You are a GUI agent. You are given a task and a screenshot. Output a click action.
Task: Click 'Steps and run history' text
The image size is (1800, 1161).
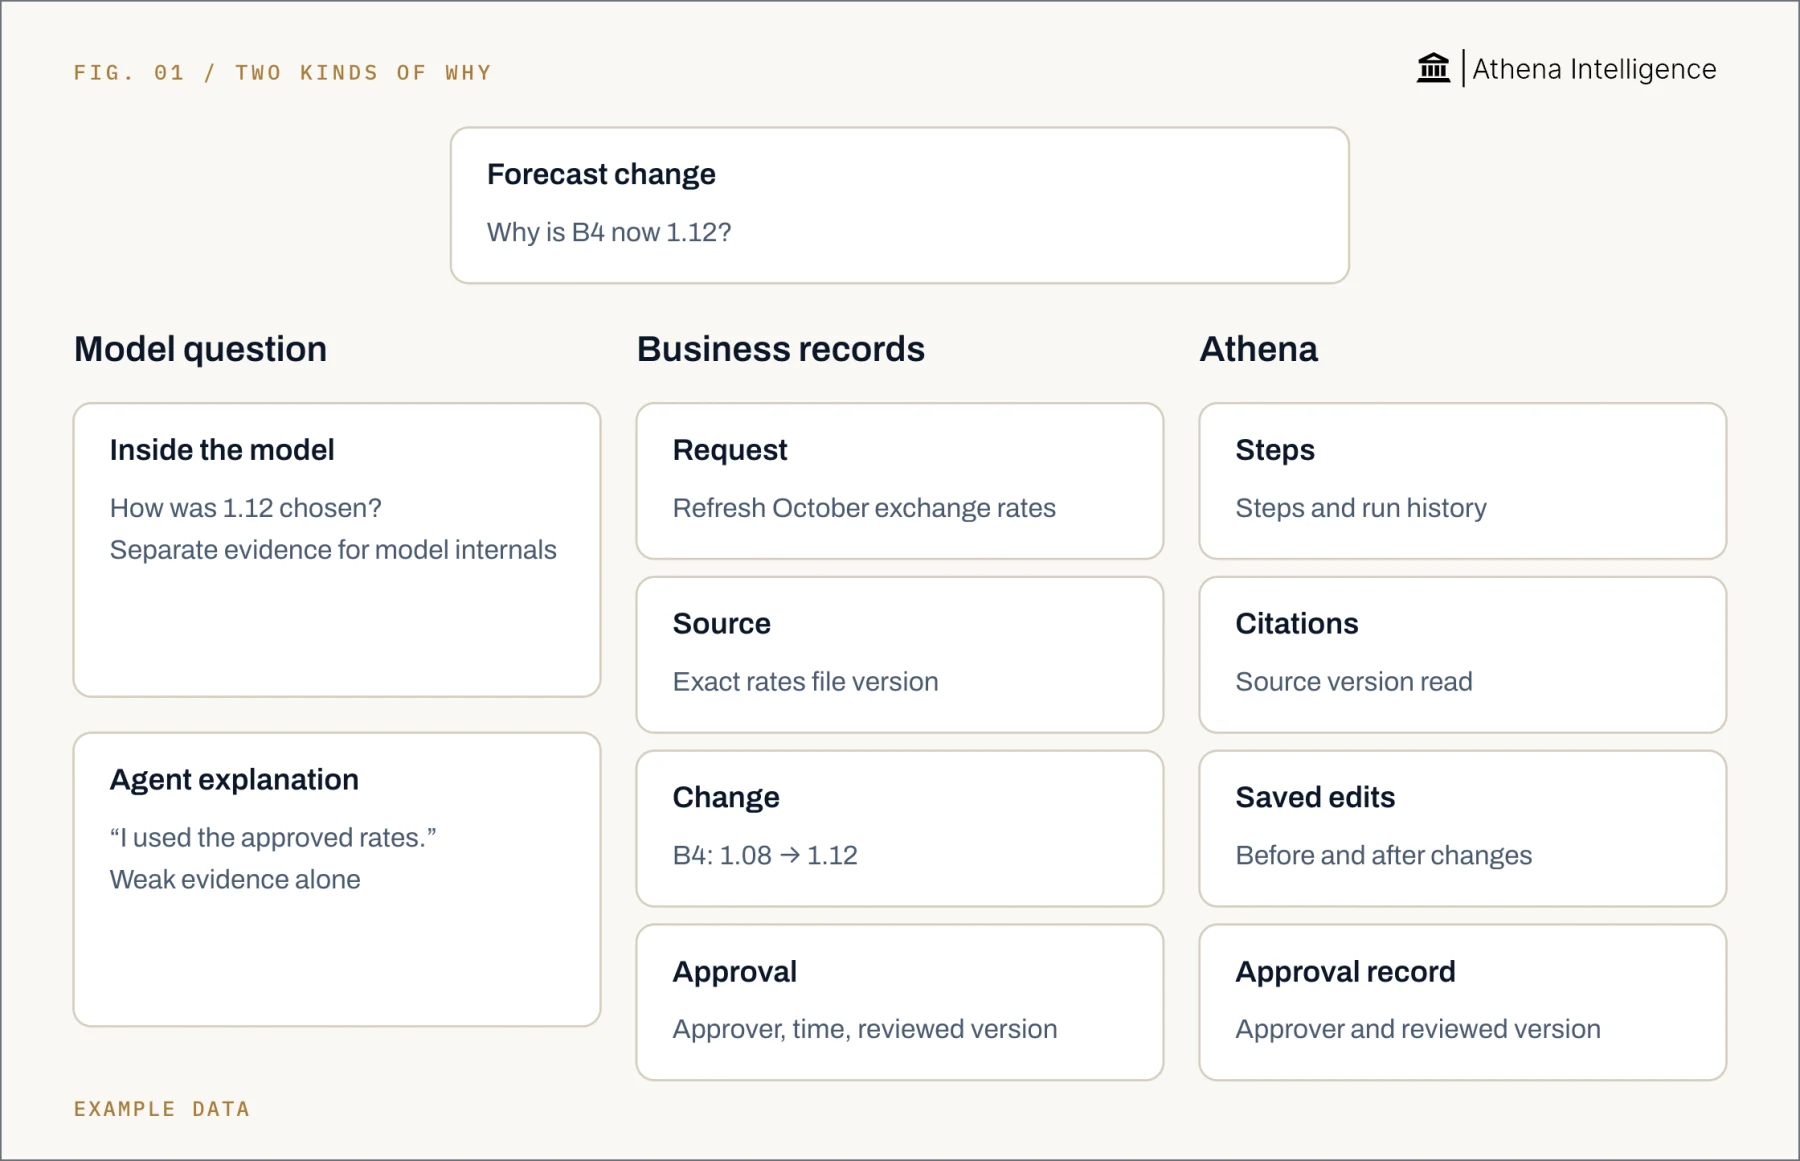tap(1361, 508)
